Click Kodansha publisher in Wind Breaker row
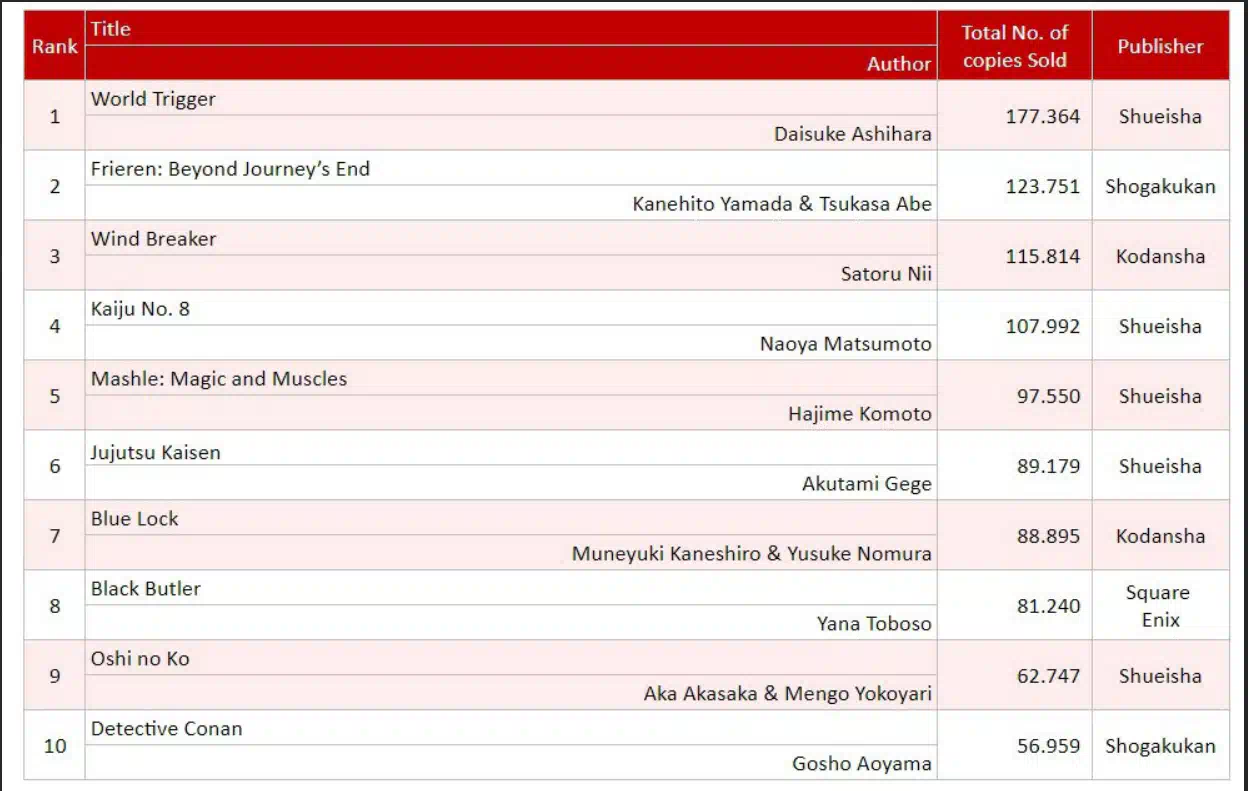 [1160, 256]
